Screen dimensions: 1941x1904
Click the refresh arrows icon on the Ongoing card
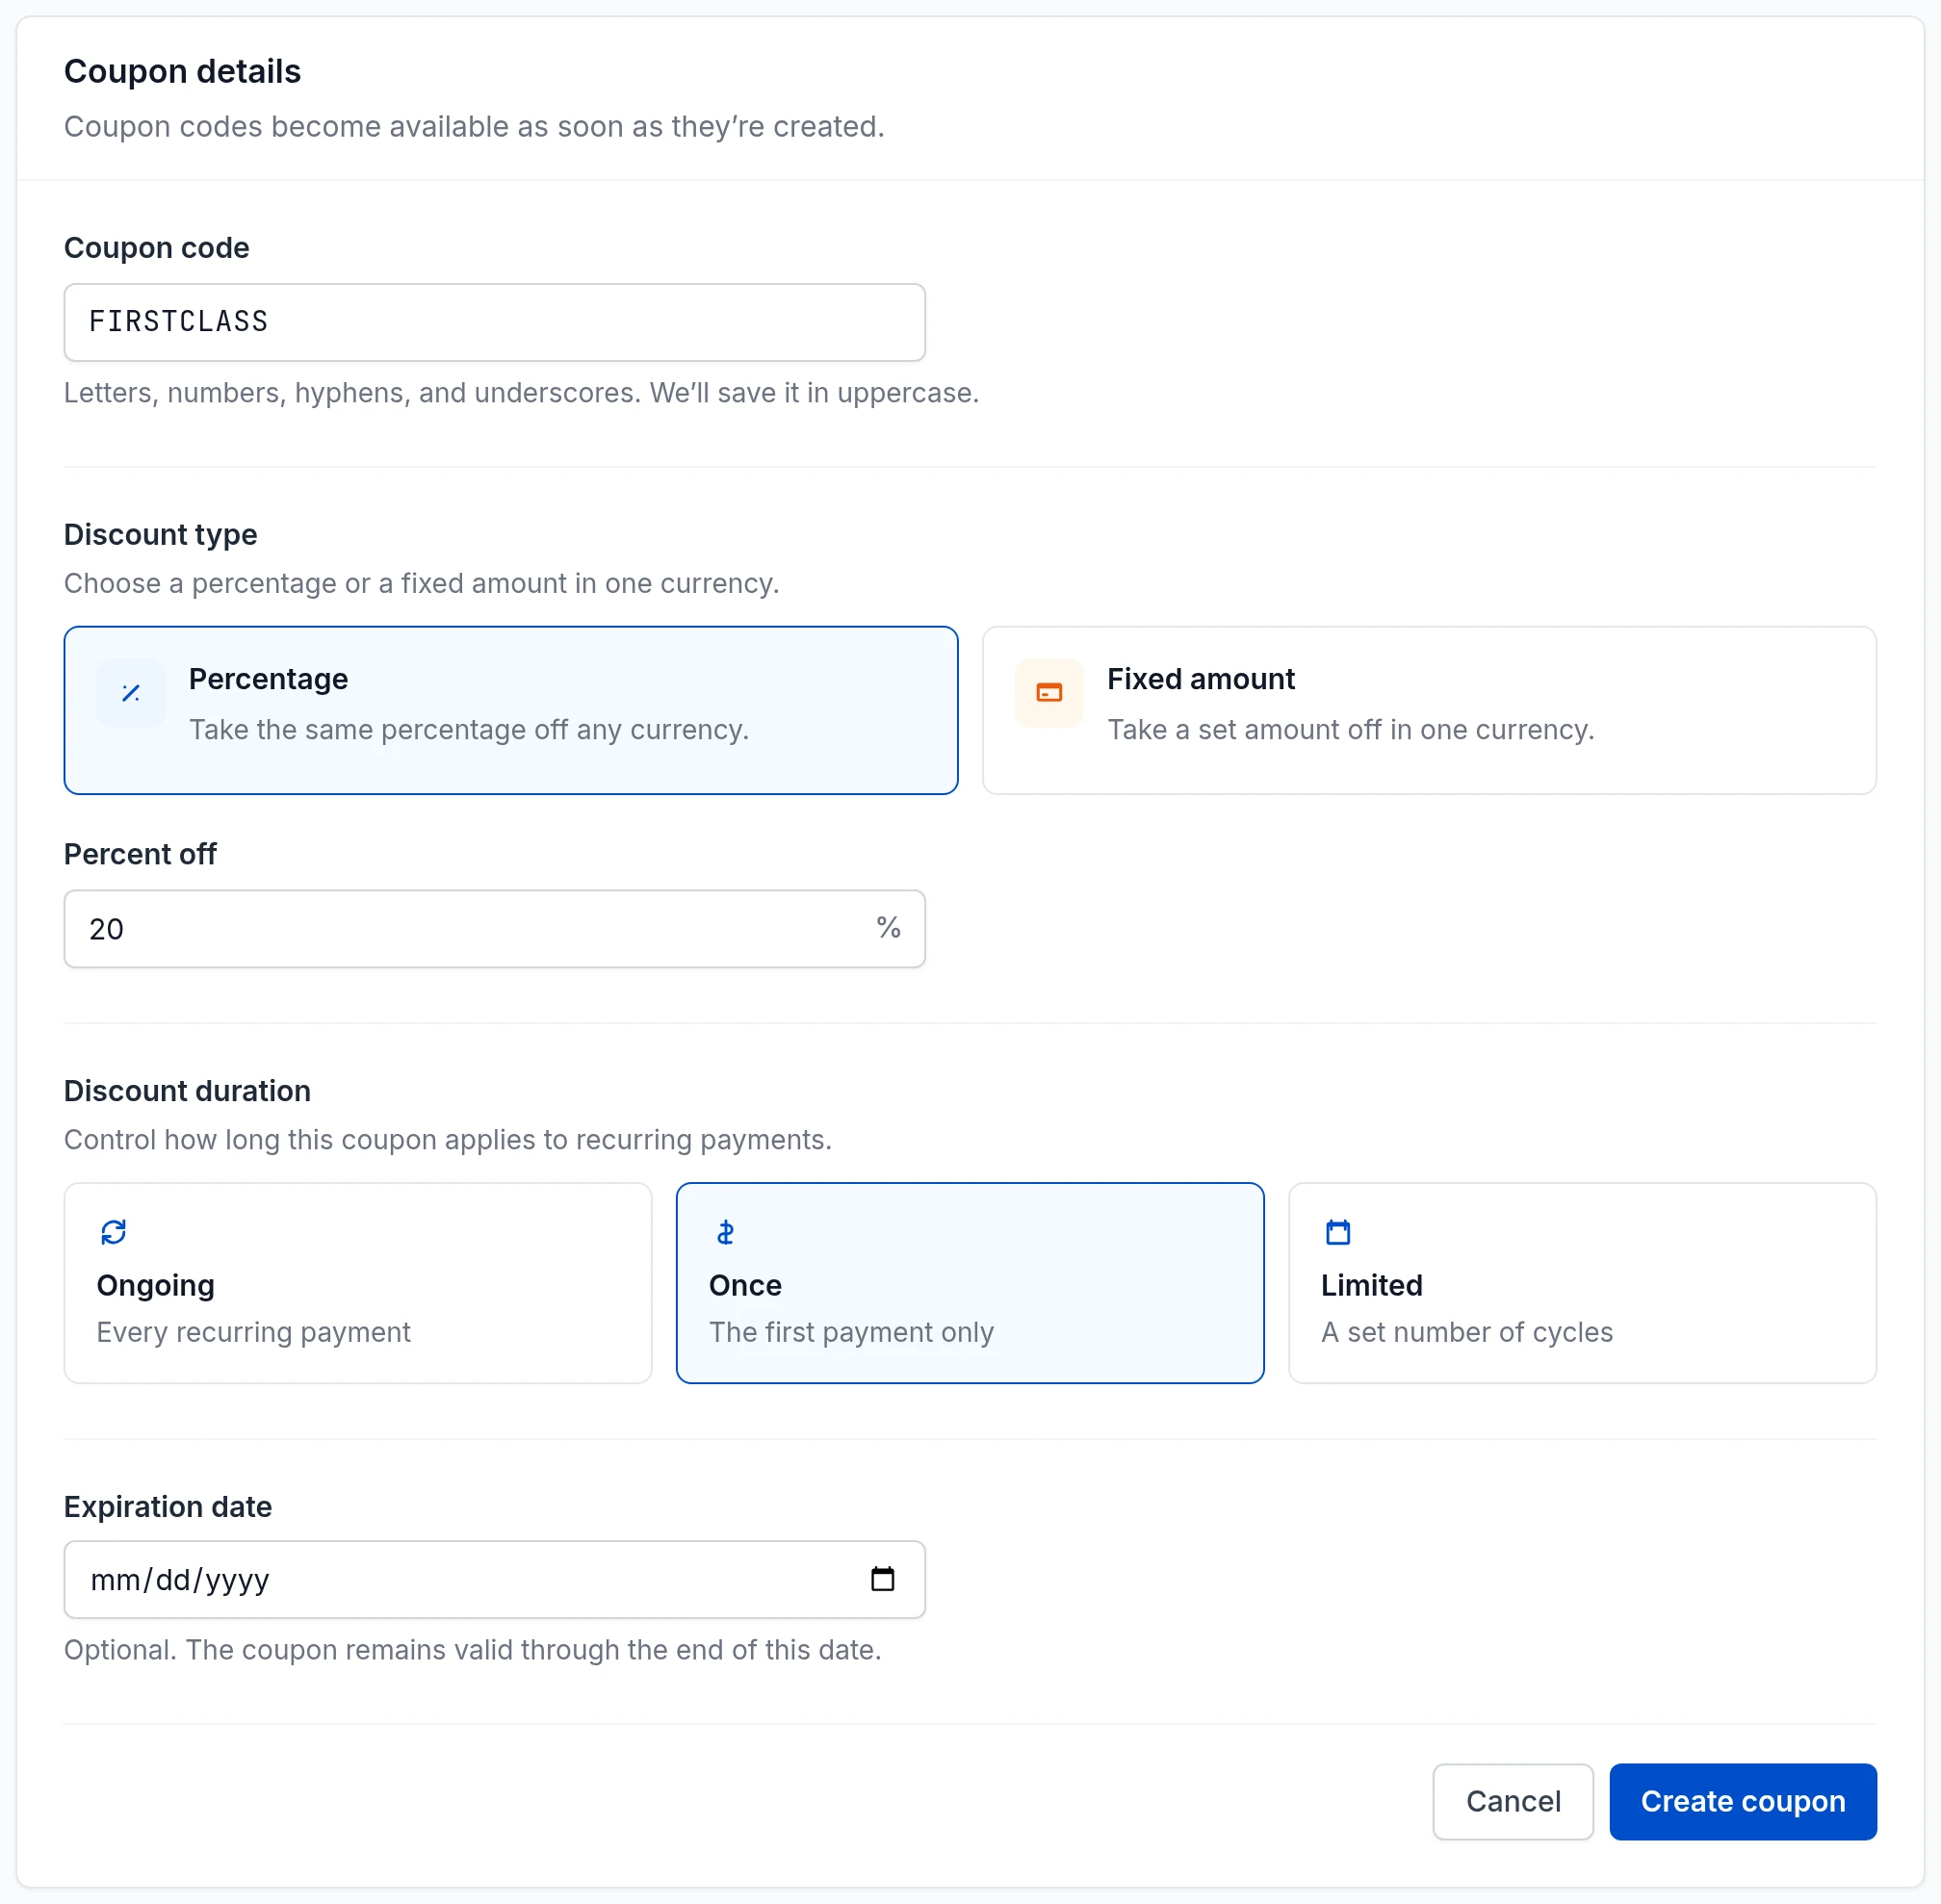(114, 1232)
